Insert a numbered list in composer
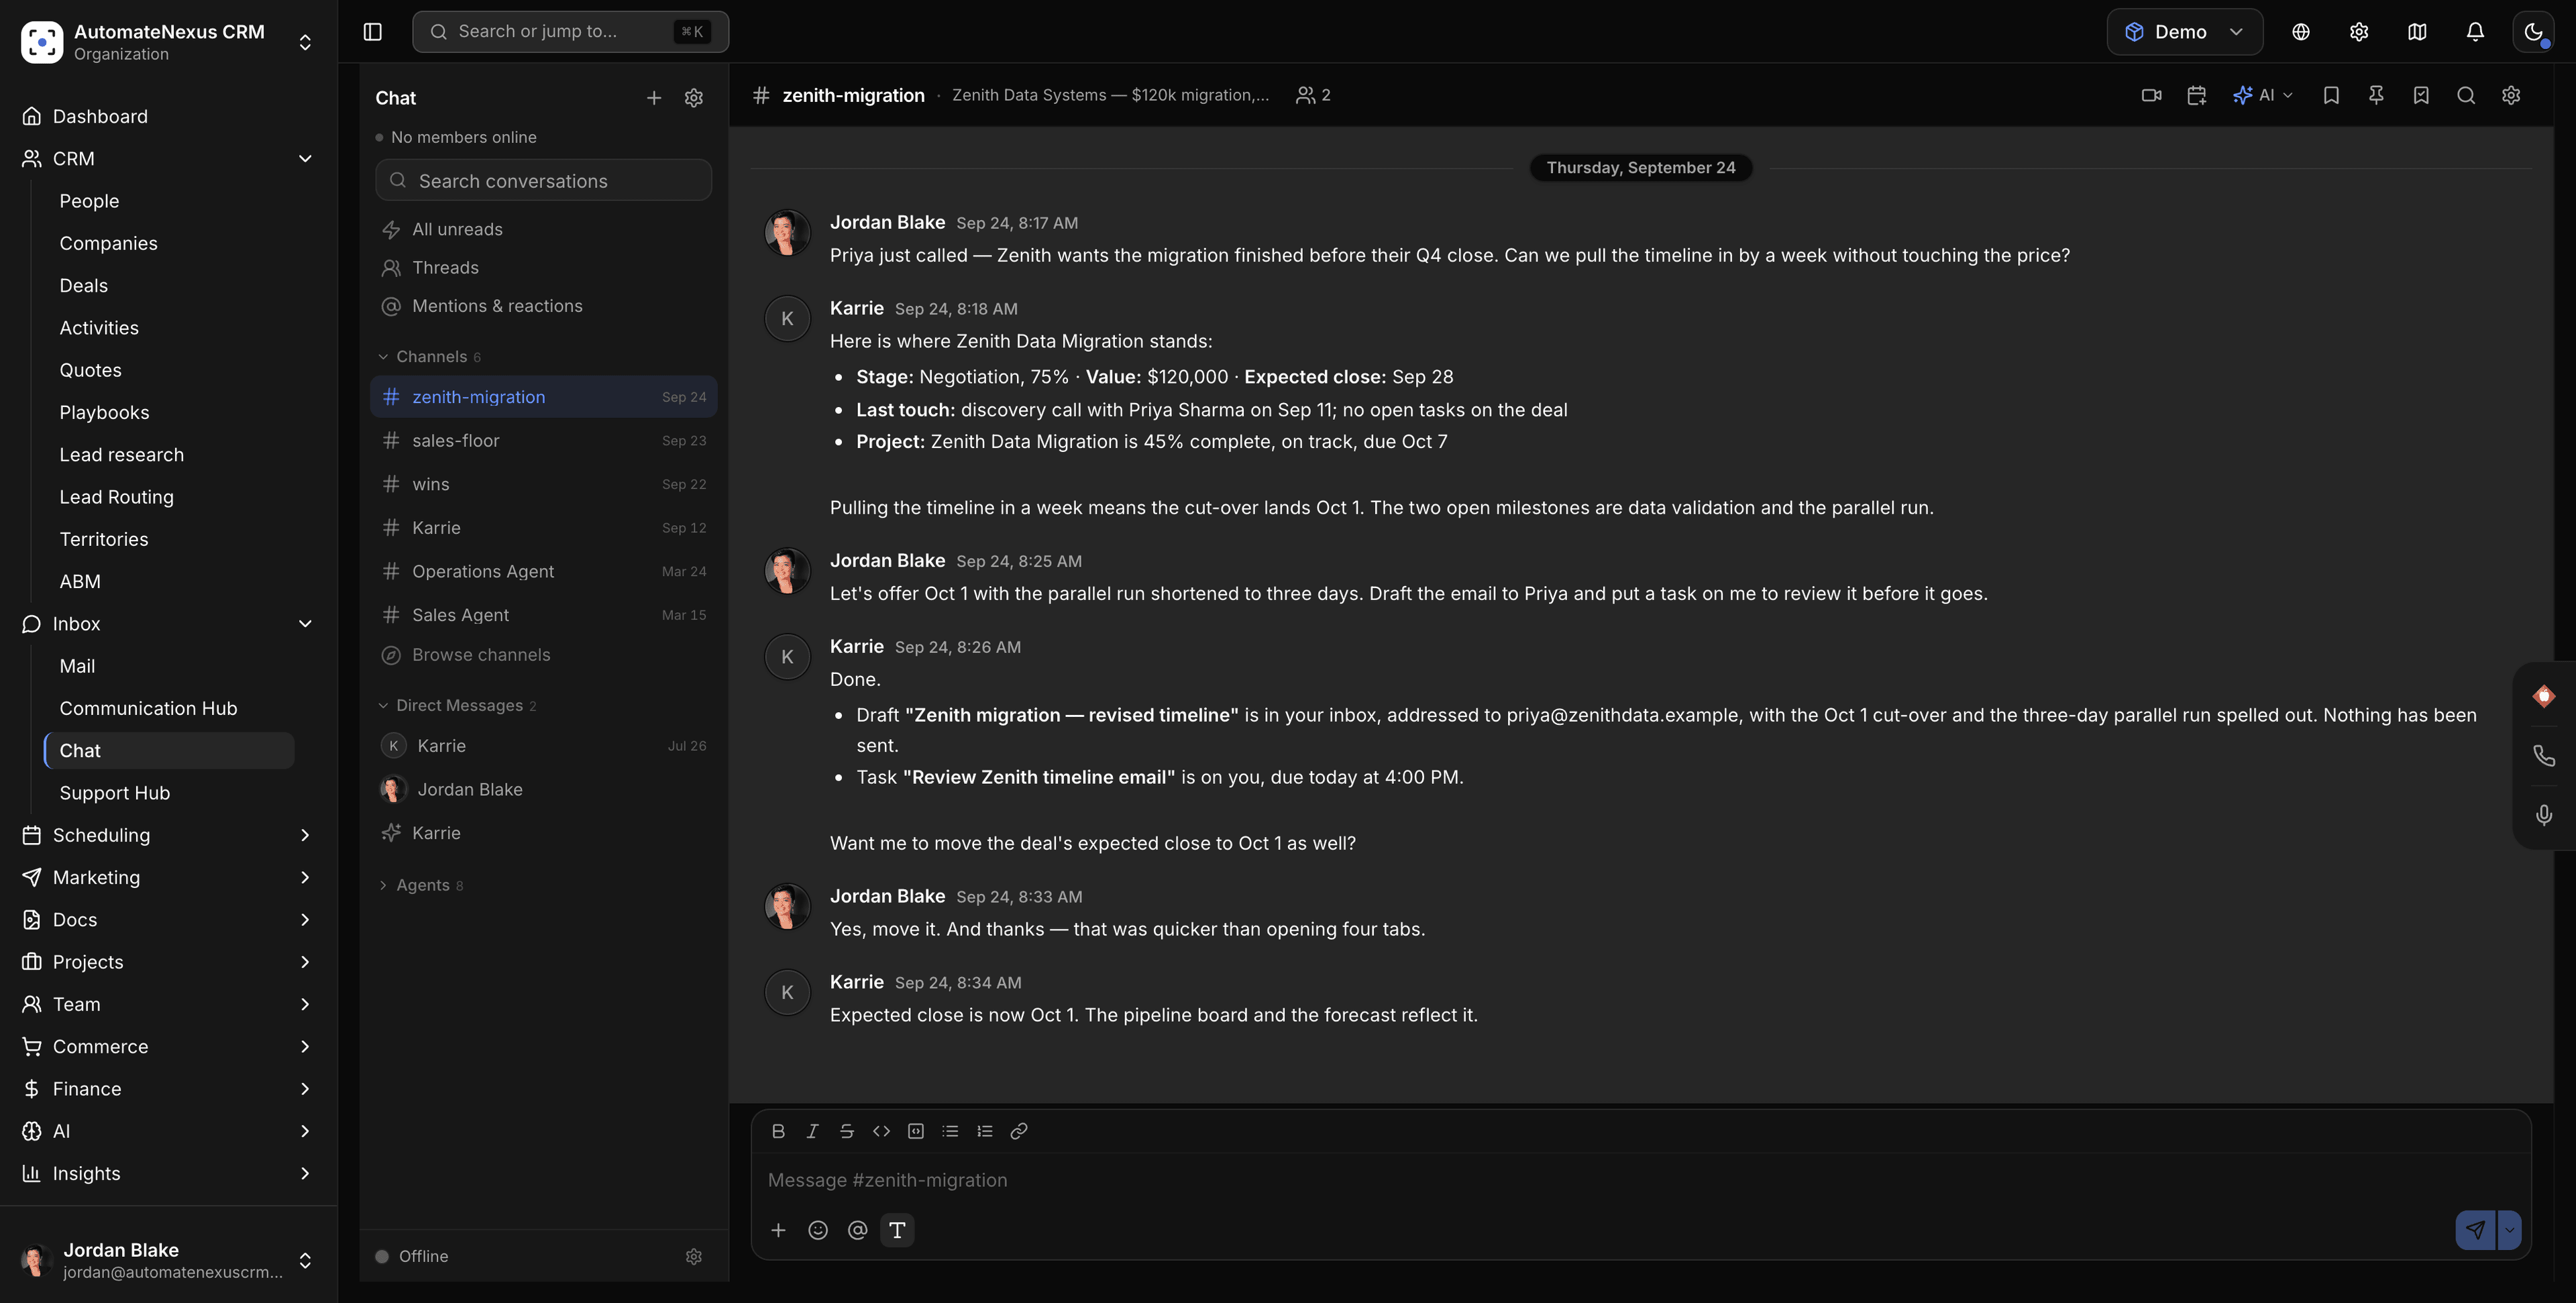Viewport: 2576px width, 1303px height. (x=984, y=1131)
